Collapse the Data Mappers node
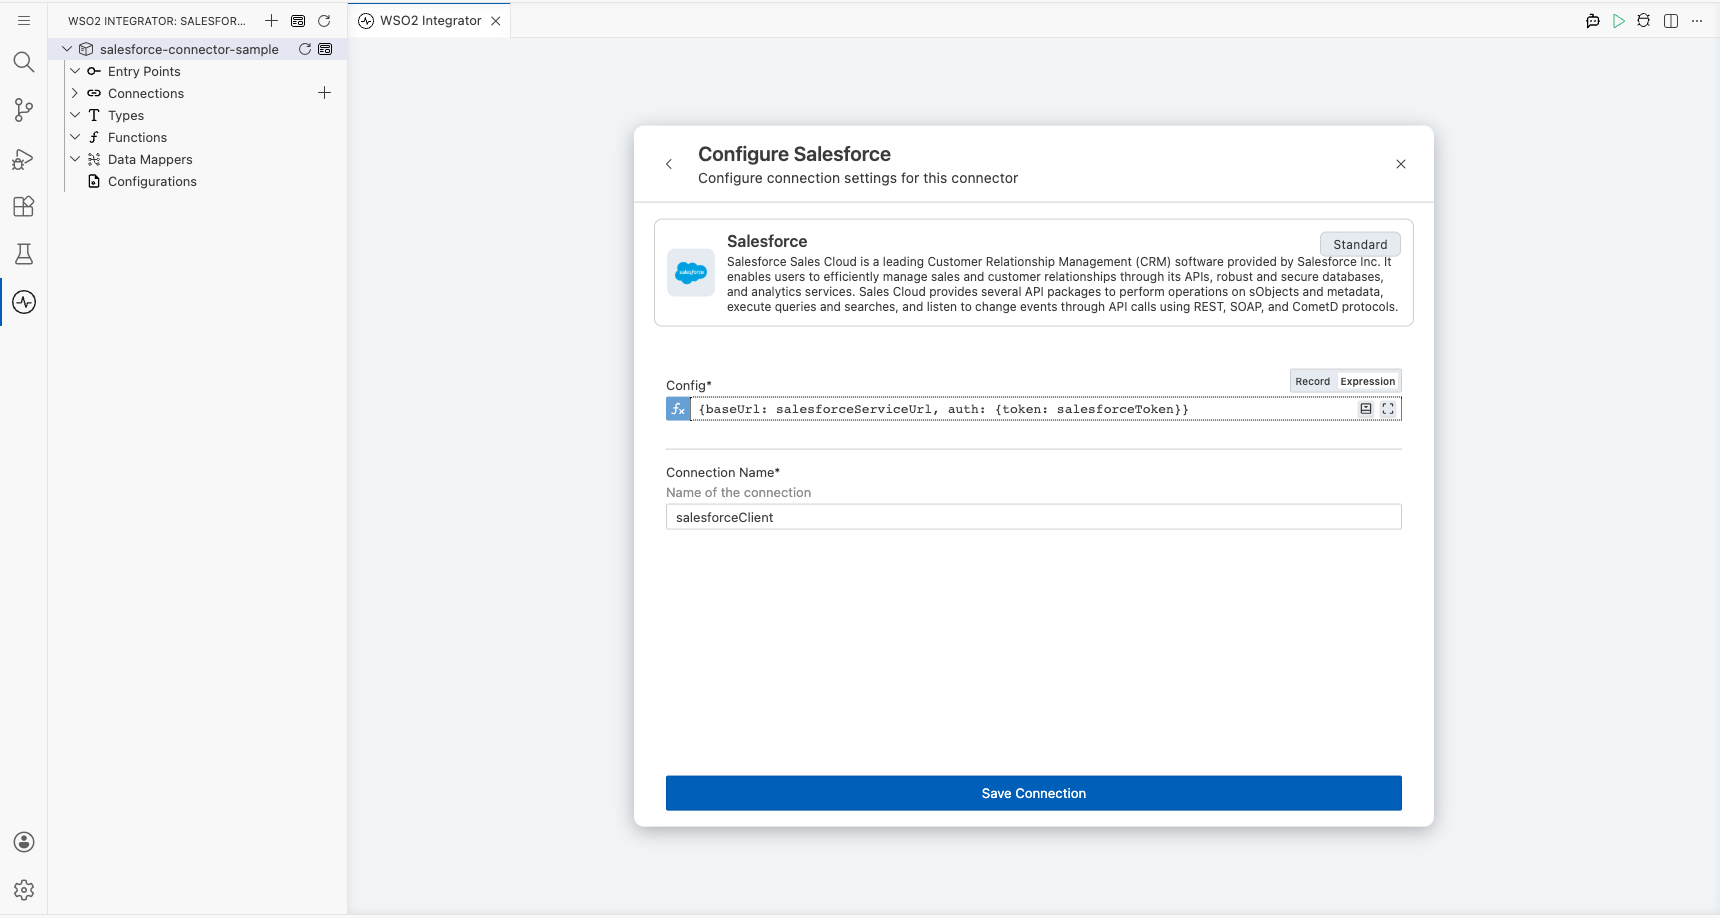 point(75,159)
